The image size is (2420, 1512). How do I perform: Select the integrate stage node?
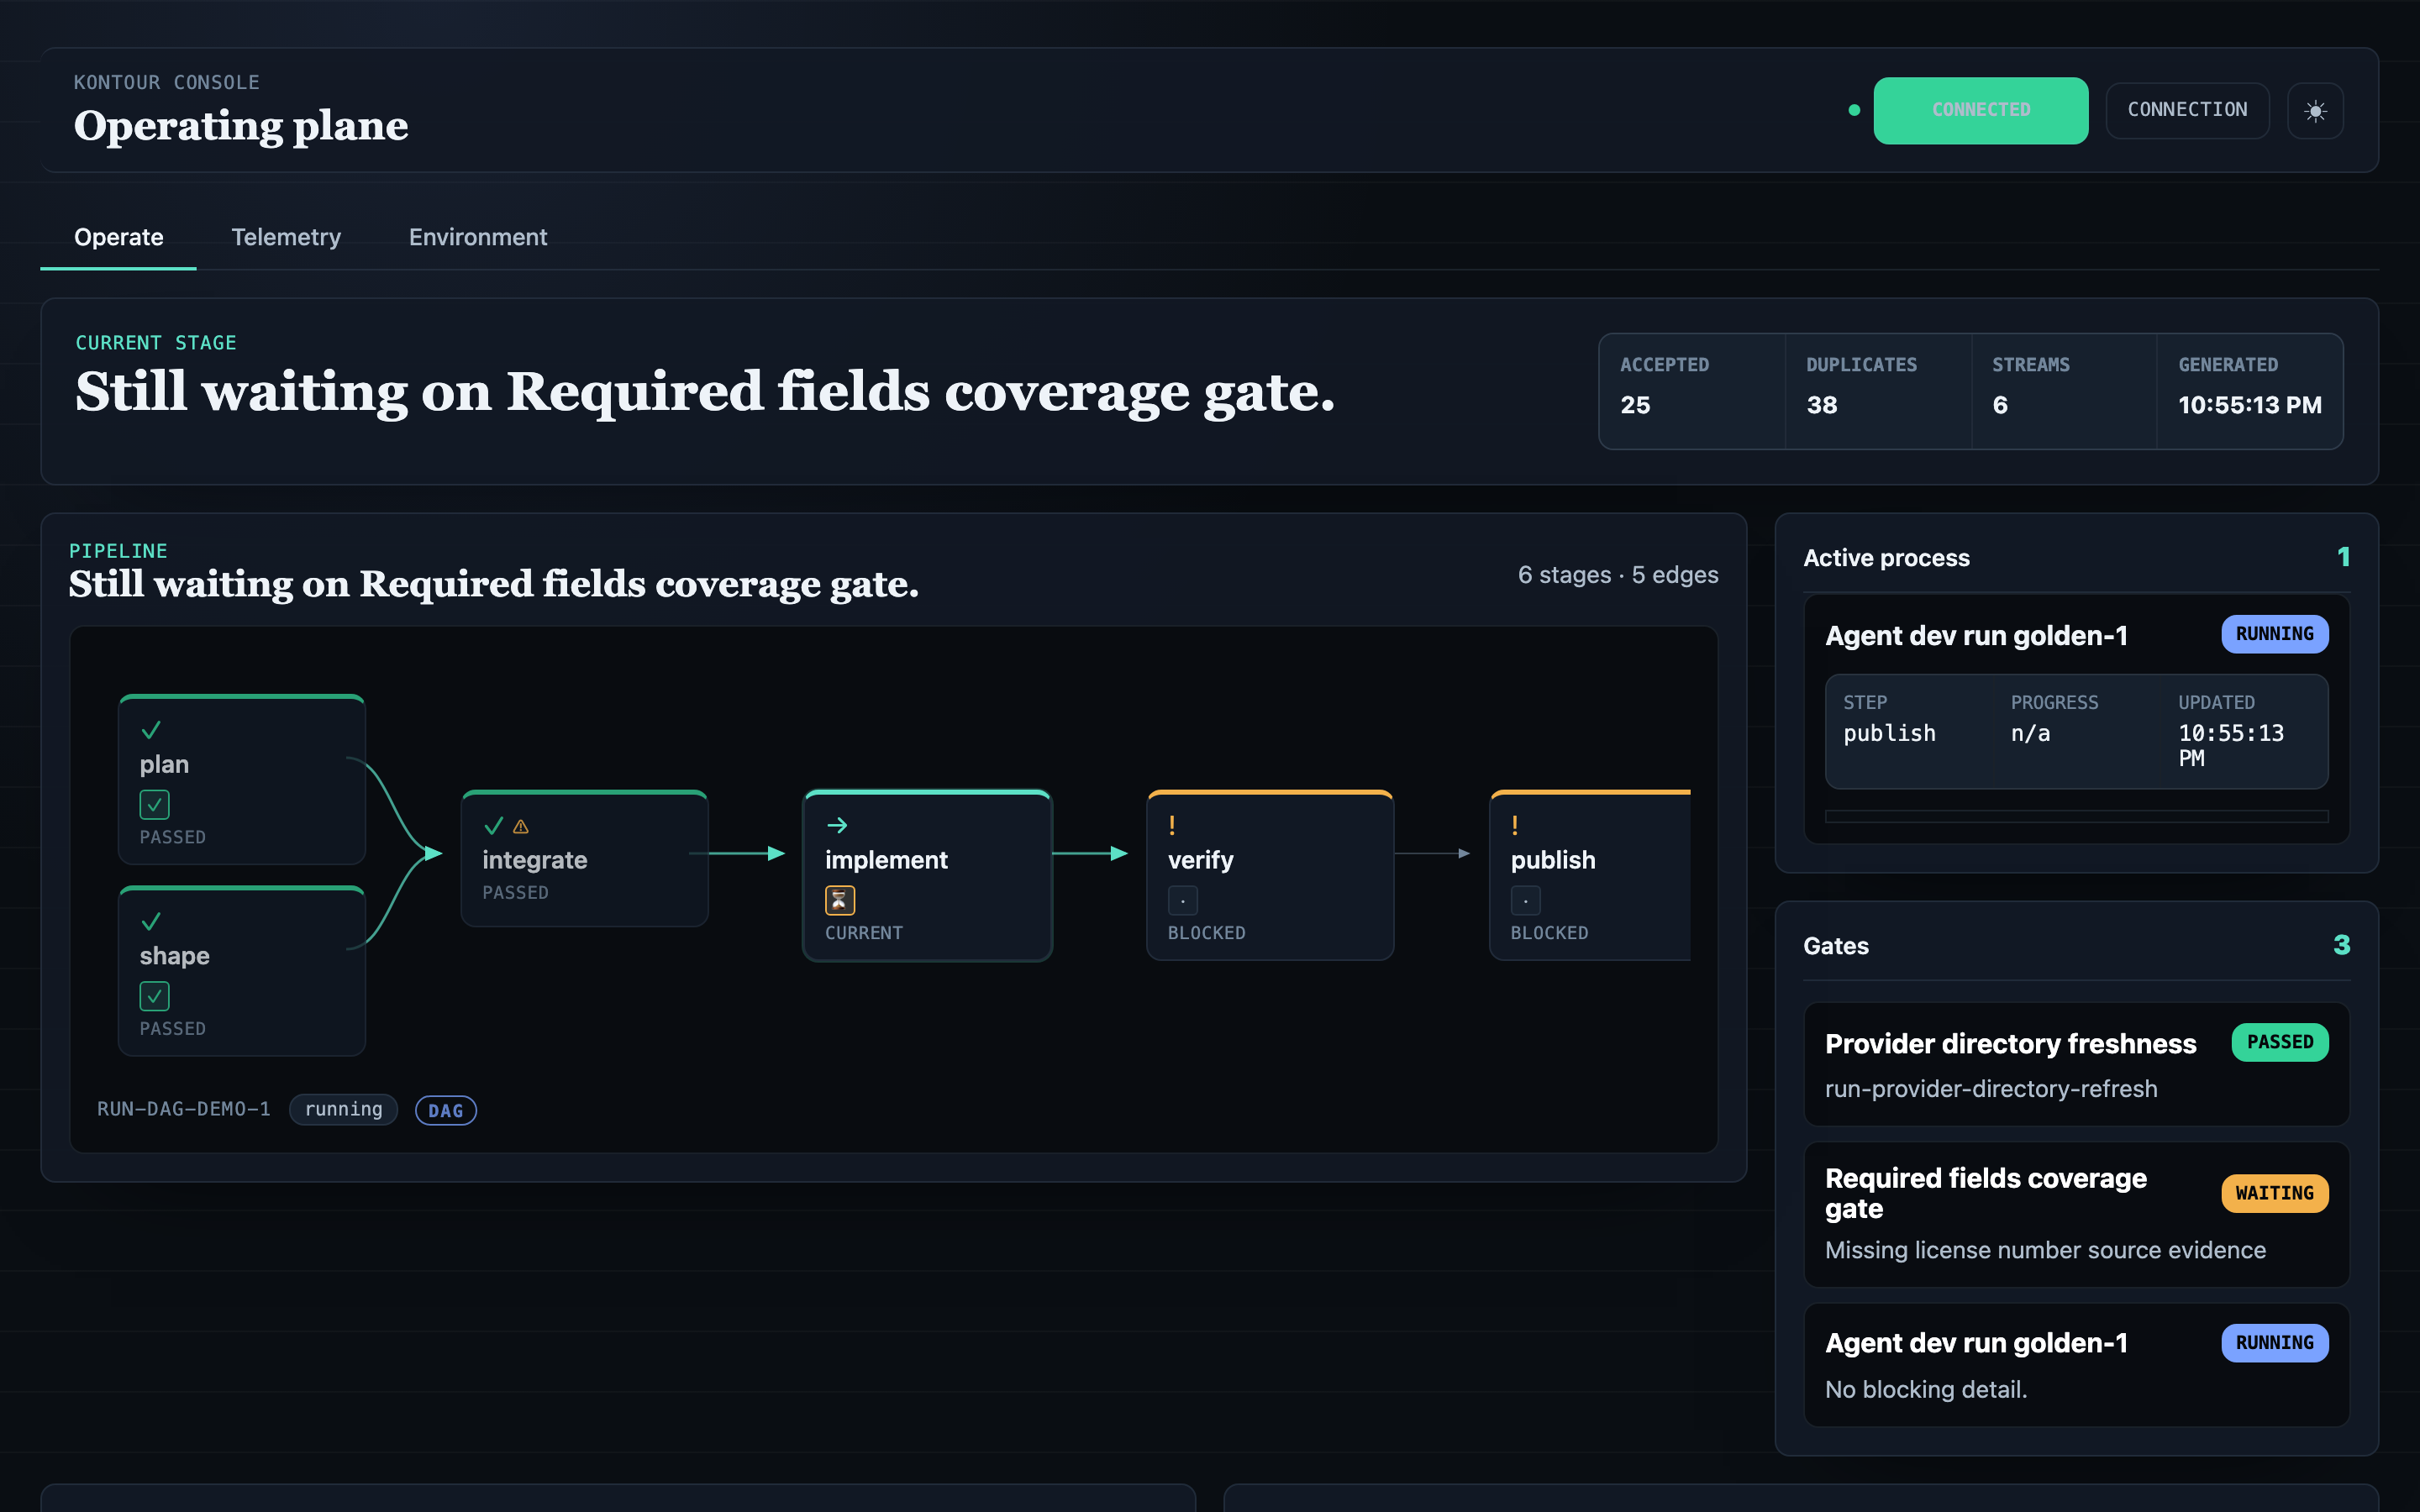585,858
